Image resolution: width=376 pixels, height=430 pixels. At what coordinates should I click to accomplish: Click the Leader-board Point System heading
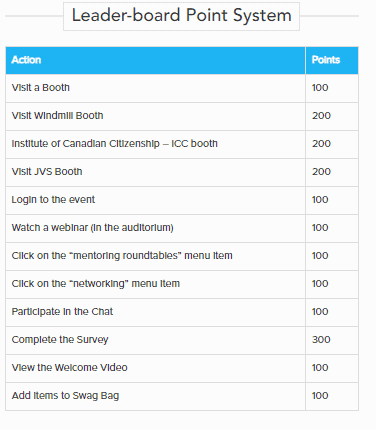182,16
